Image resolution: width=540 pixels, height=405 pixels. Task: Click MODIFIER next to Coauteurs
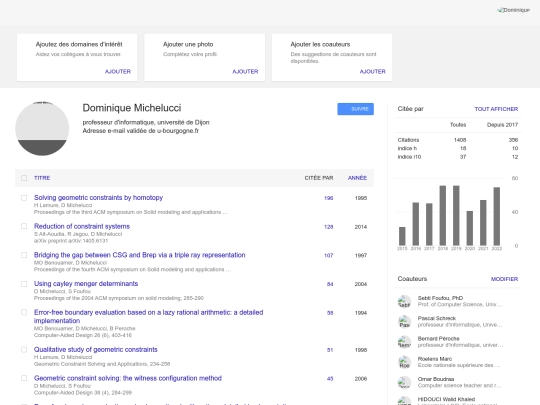tap(505, 279)
